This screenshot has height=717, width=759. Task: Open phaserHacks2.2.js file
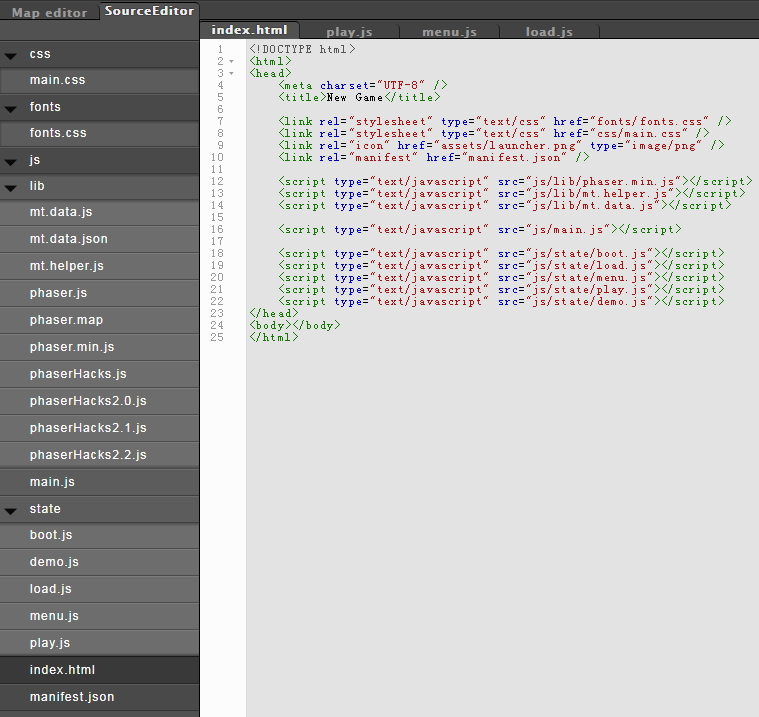[x=99, y=455]
